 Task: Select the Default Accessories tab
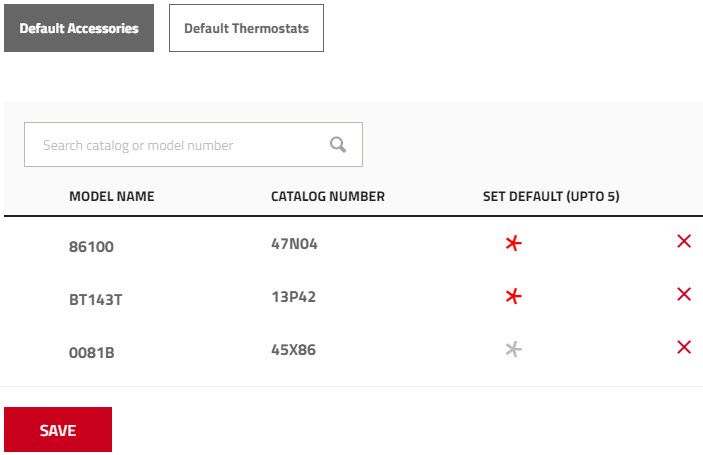[x=79, y=28]
